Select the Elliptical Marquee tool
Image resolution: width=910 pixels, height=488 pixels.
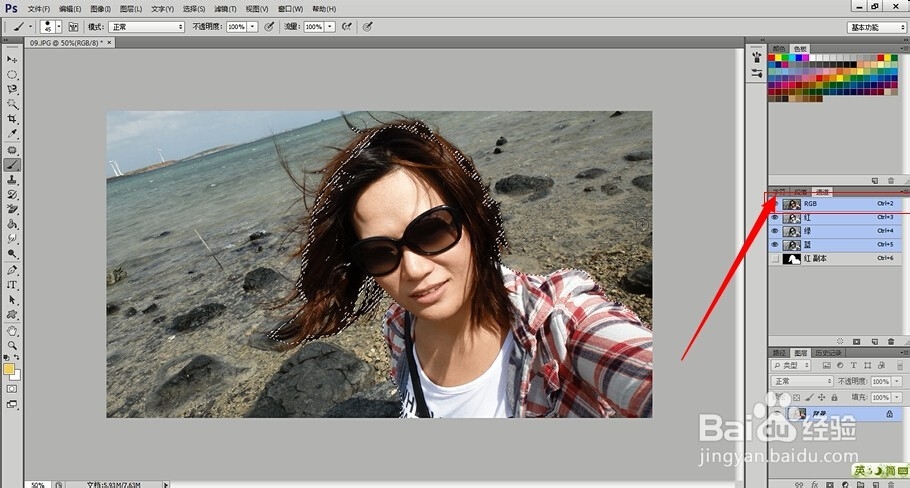pyautogui.click(x=12, y=75)
